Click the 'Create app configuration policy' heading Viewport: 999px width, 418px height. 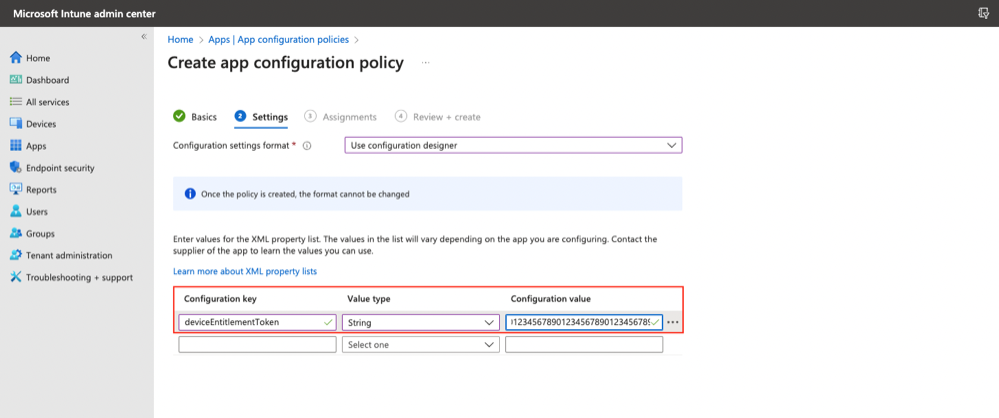(x=285, y=63)
